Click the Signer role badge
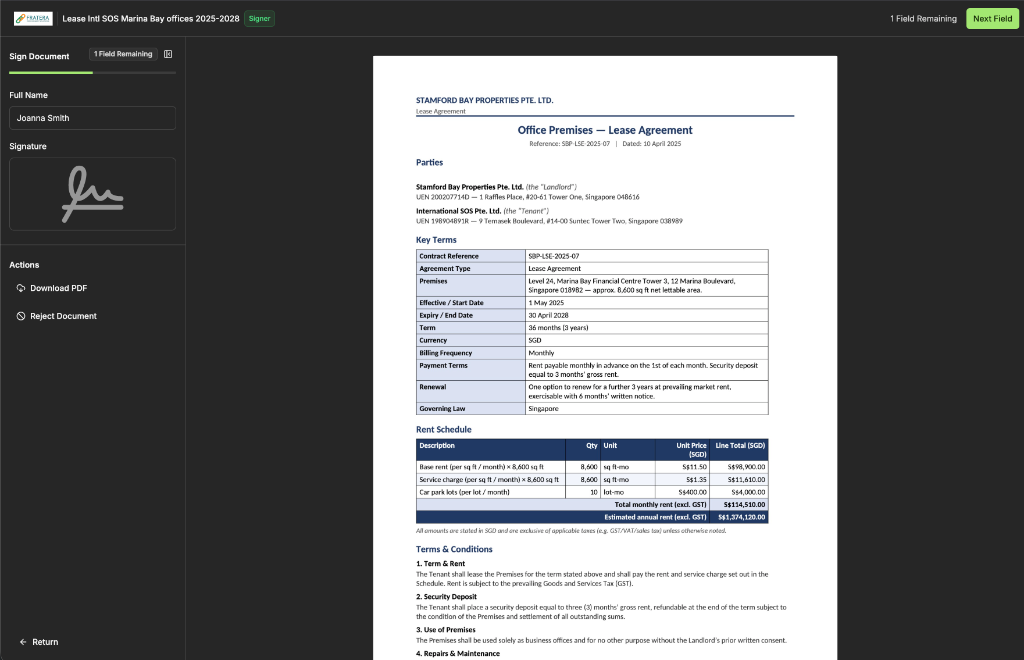 tap(259, 18)
